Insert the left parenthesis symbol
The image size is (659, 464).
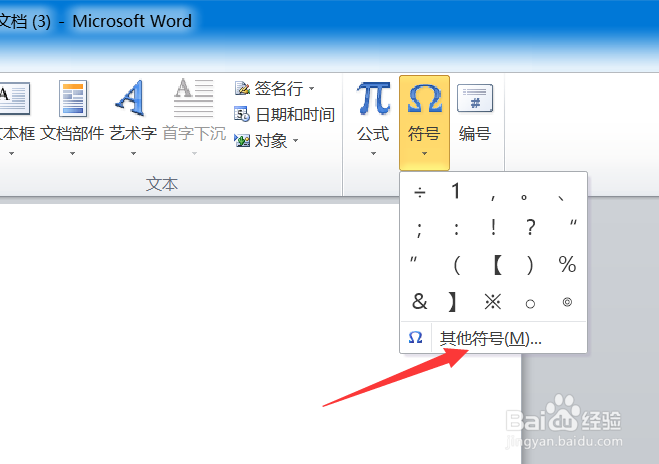click(457, 265)
